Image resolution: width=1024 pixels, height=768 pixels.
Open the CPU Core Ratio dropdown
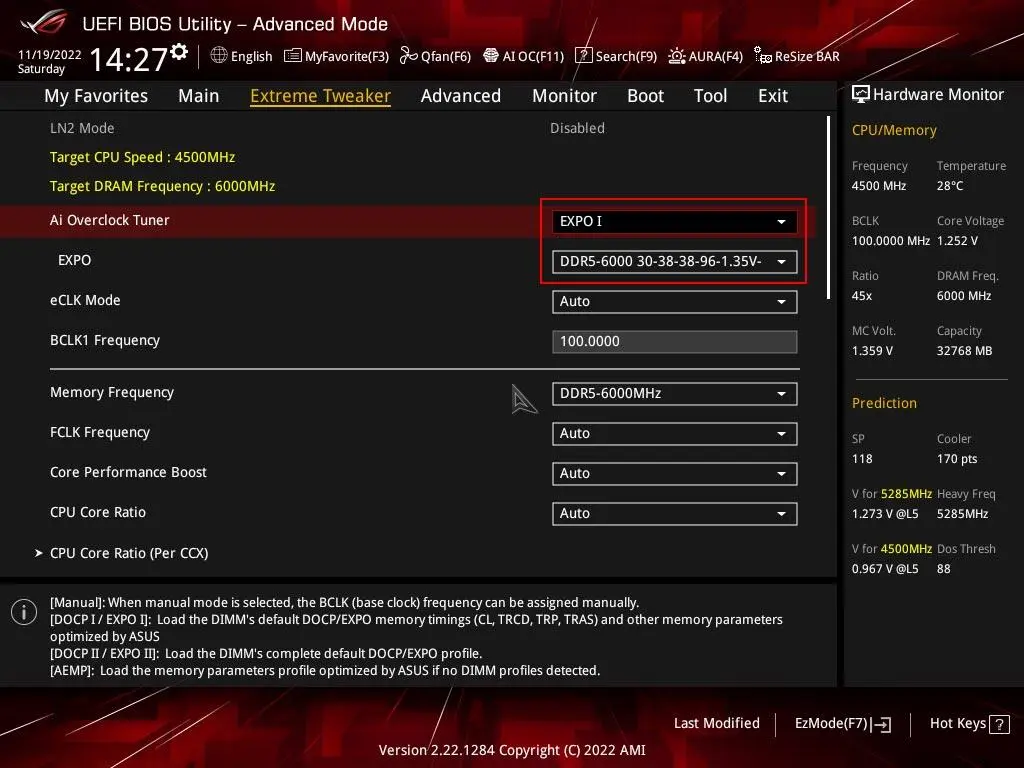click(674, 513)
